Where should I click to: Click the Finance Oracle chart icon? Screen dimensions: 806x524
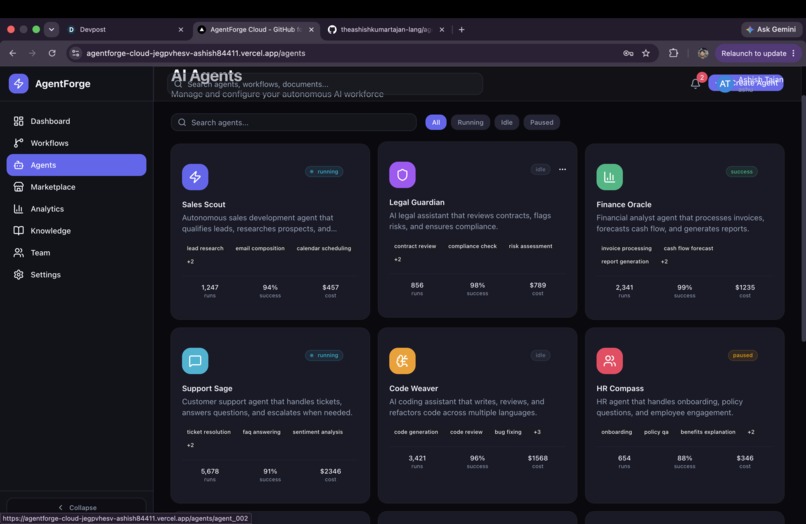click(610, 177)
